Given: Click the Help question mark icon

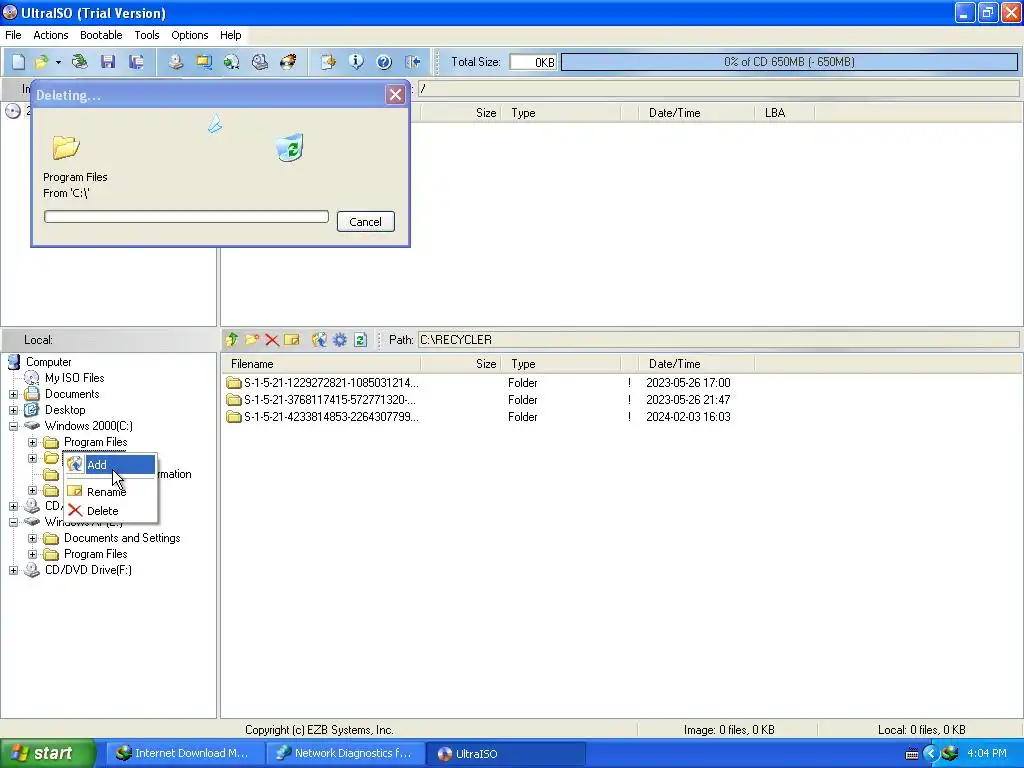Looking at the screenshot, I should 384,62.
